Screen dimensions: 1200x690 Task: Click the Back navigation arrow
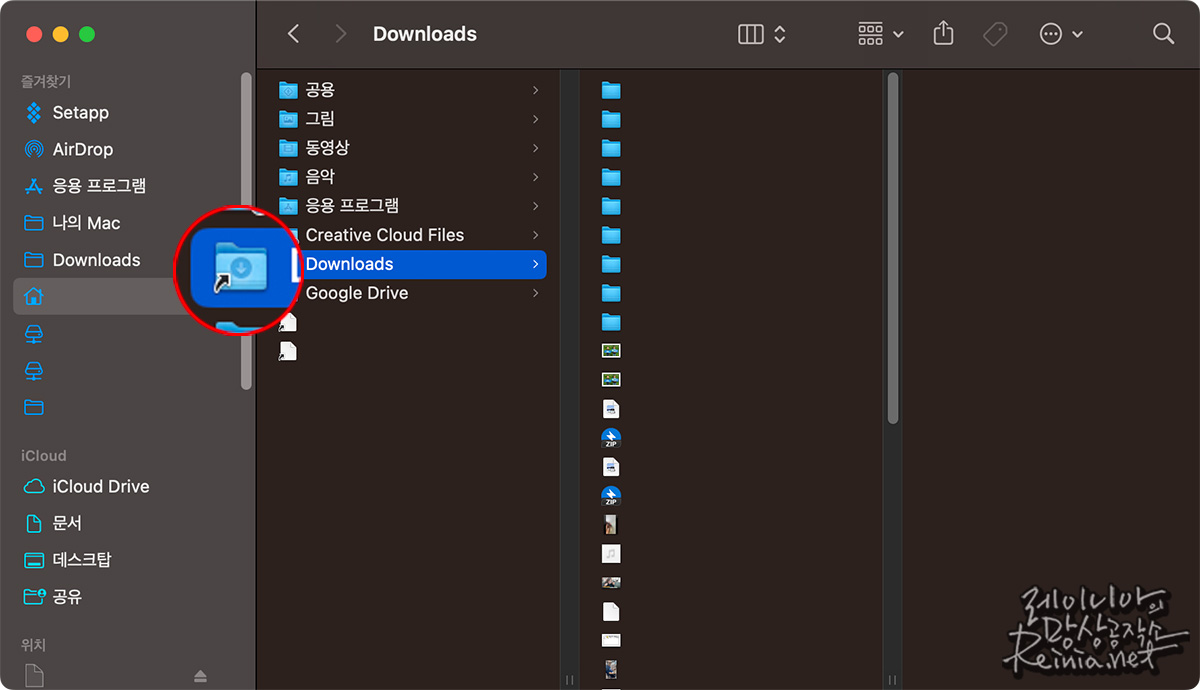(x=292, y=33)
